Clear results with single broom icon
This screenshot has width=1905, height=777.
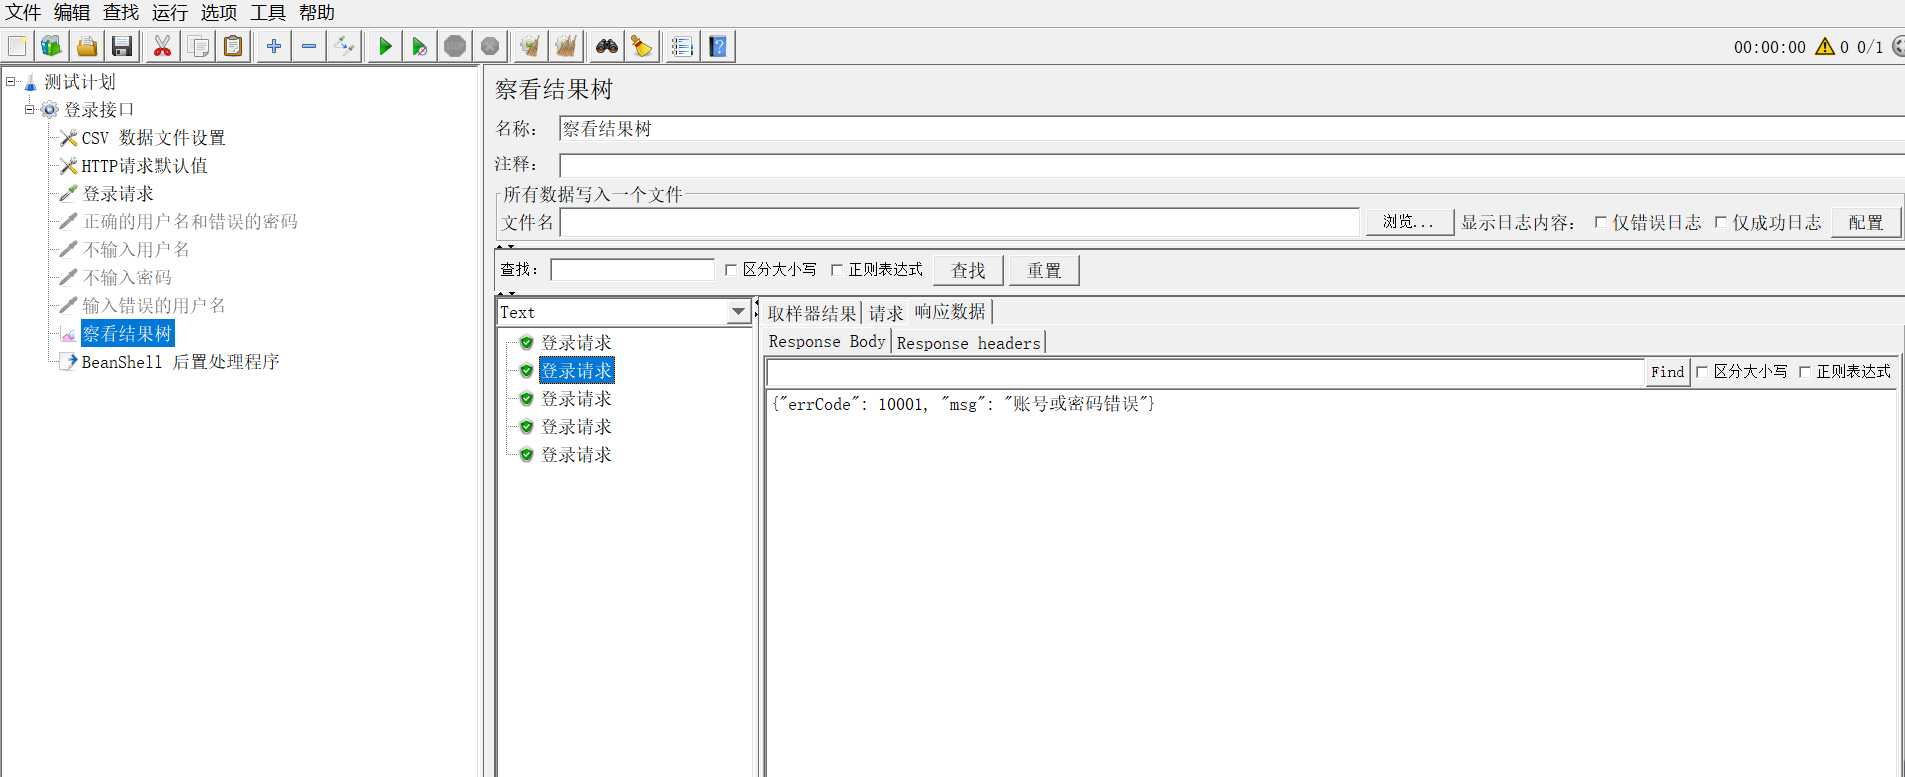pos(530,46)
